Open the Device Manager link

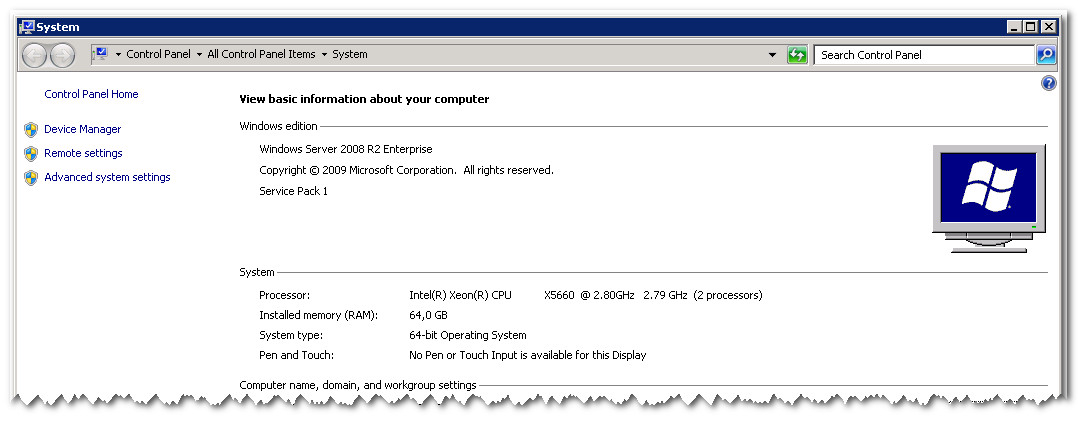[x=82, y=129]
